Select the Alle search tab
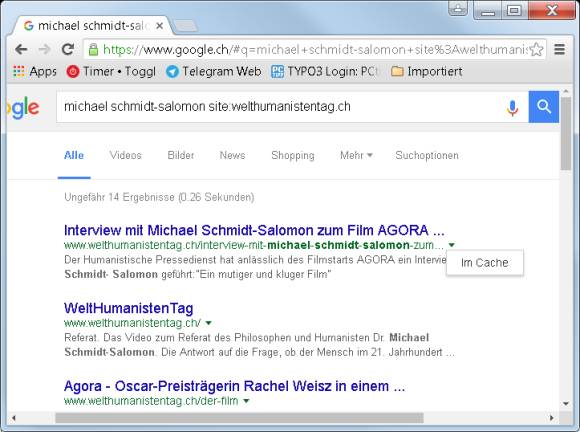Screen dimensions: 580x432 (x=74, y=155)
